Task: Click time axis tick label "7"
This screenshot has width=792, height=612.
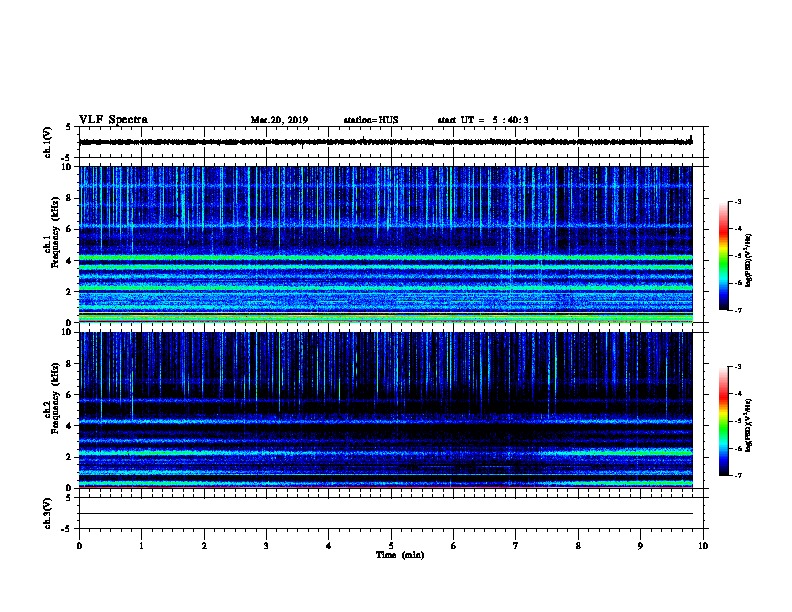Action: coord(516,546)
